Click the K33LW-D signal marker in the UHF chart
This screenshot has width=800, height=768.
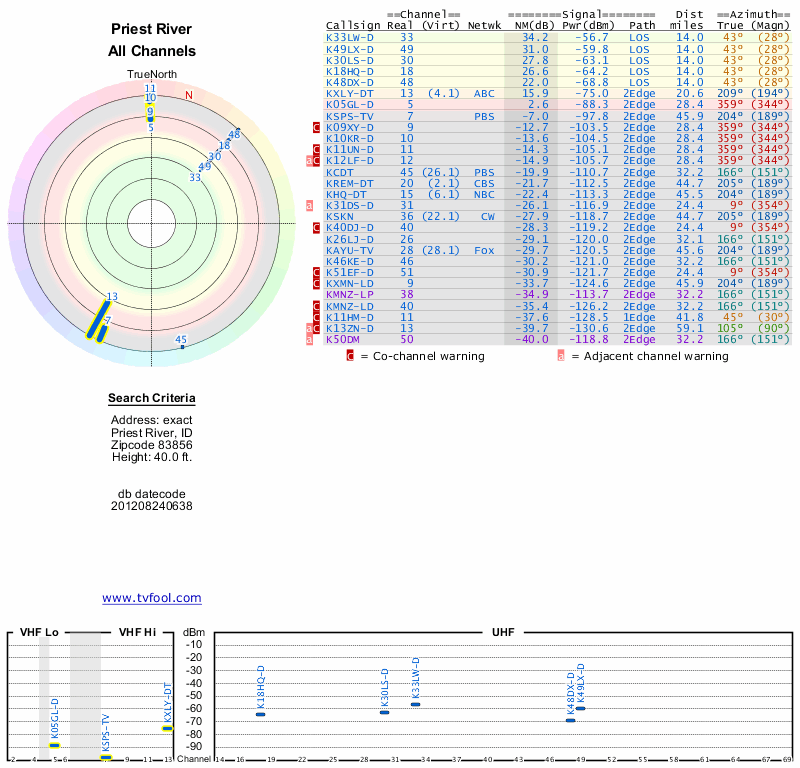[415, 704]
